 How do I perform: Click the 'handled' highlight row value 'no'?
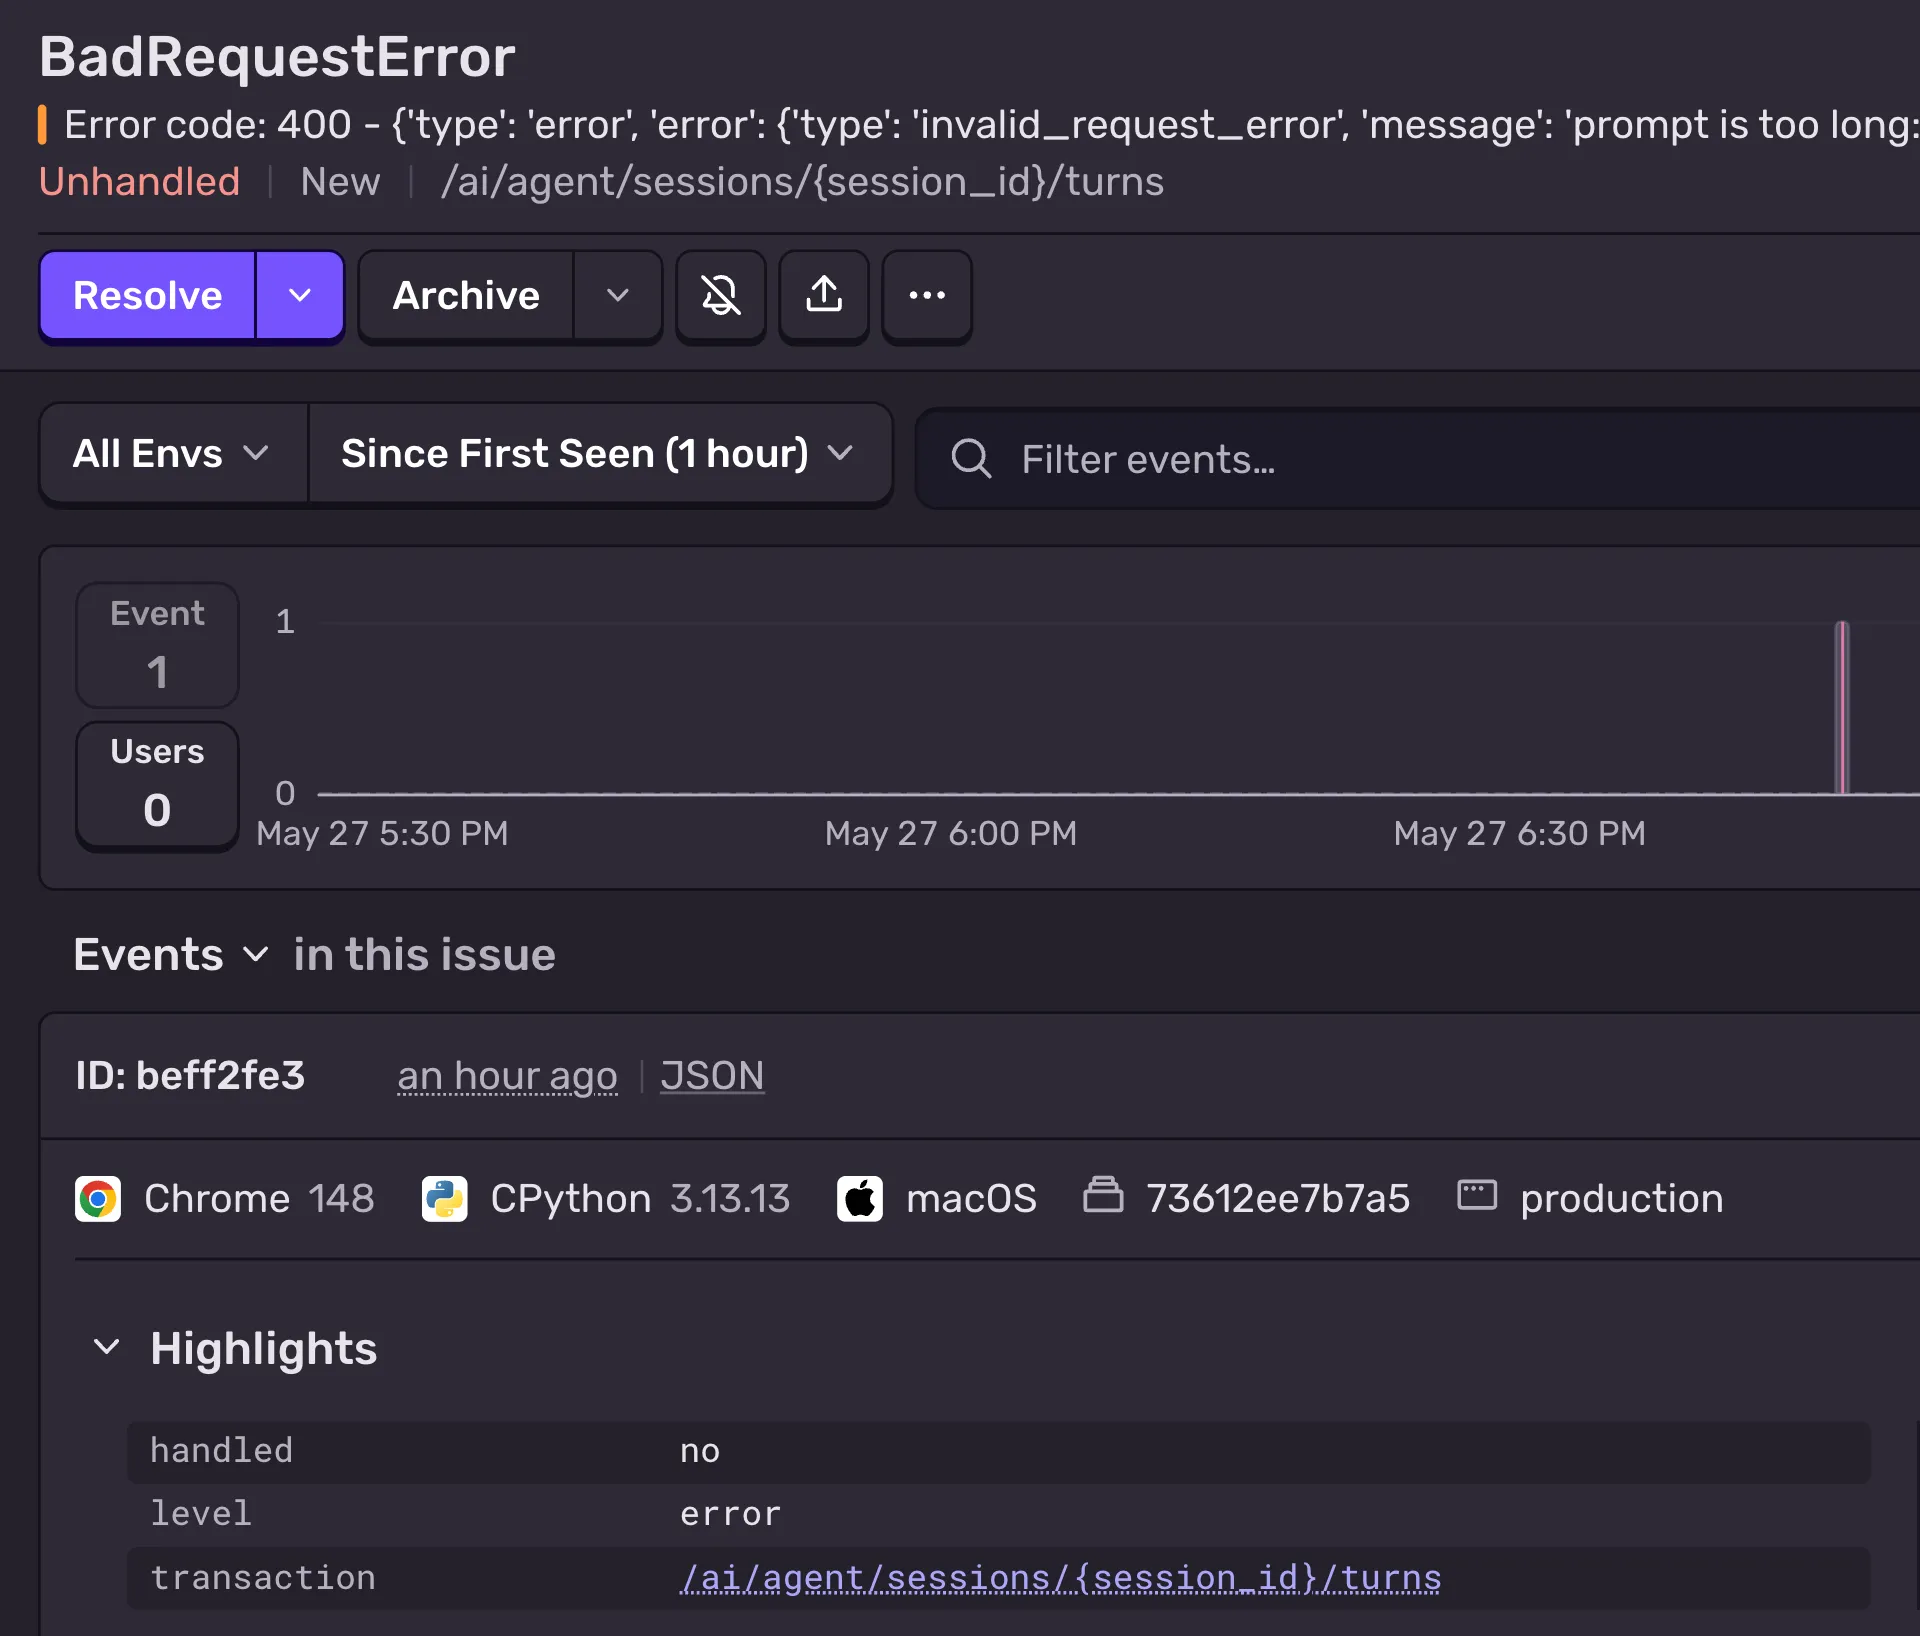[700, 1451]
